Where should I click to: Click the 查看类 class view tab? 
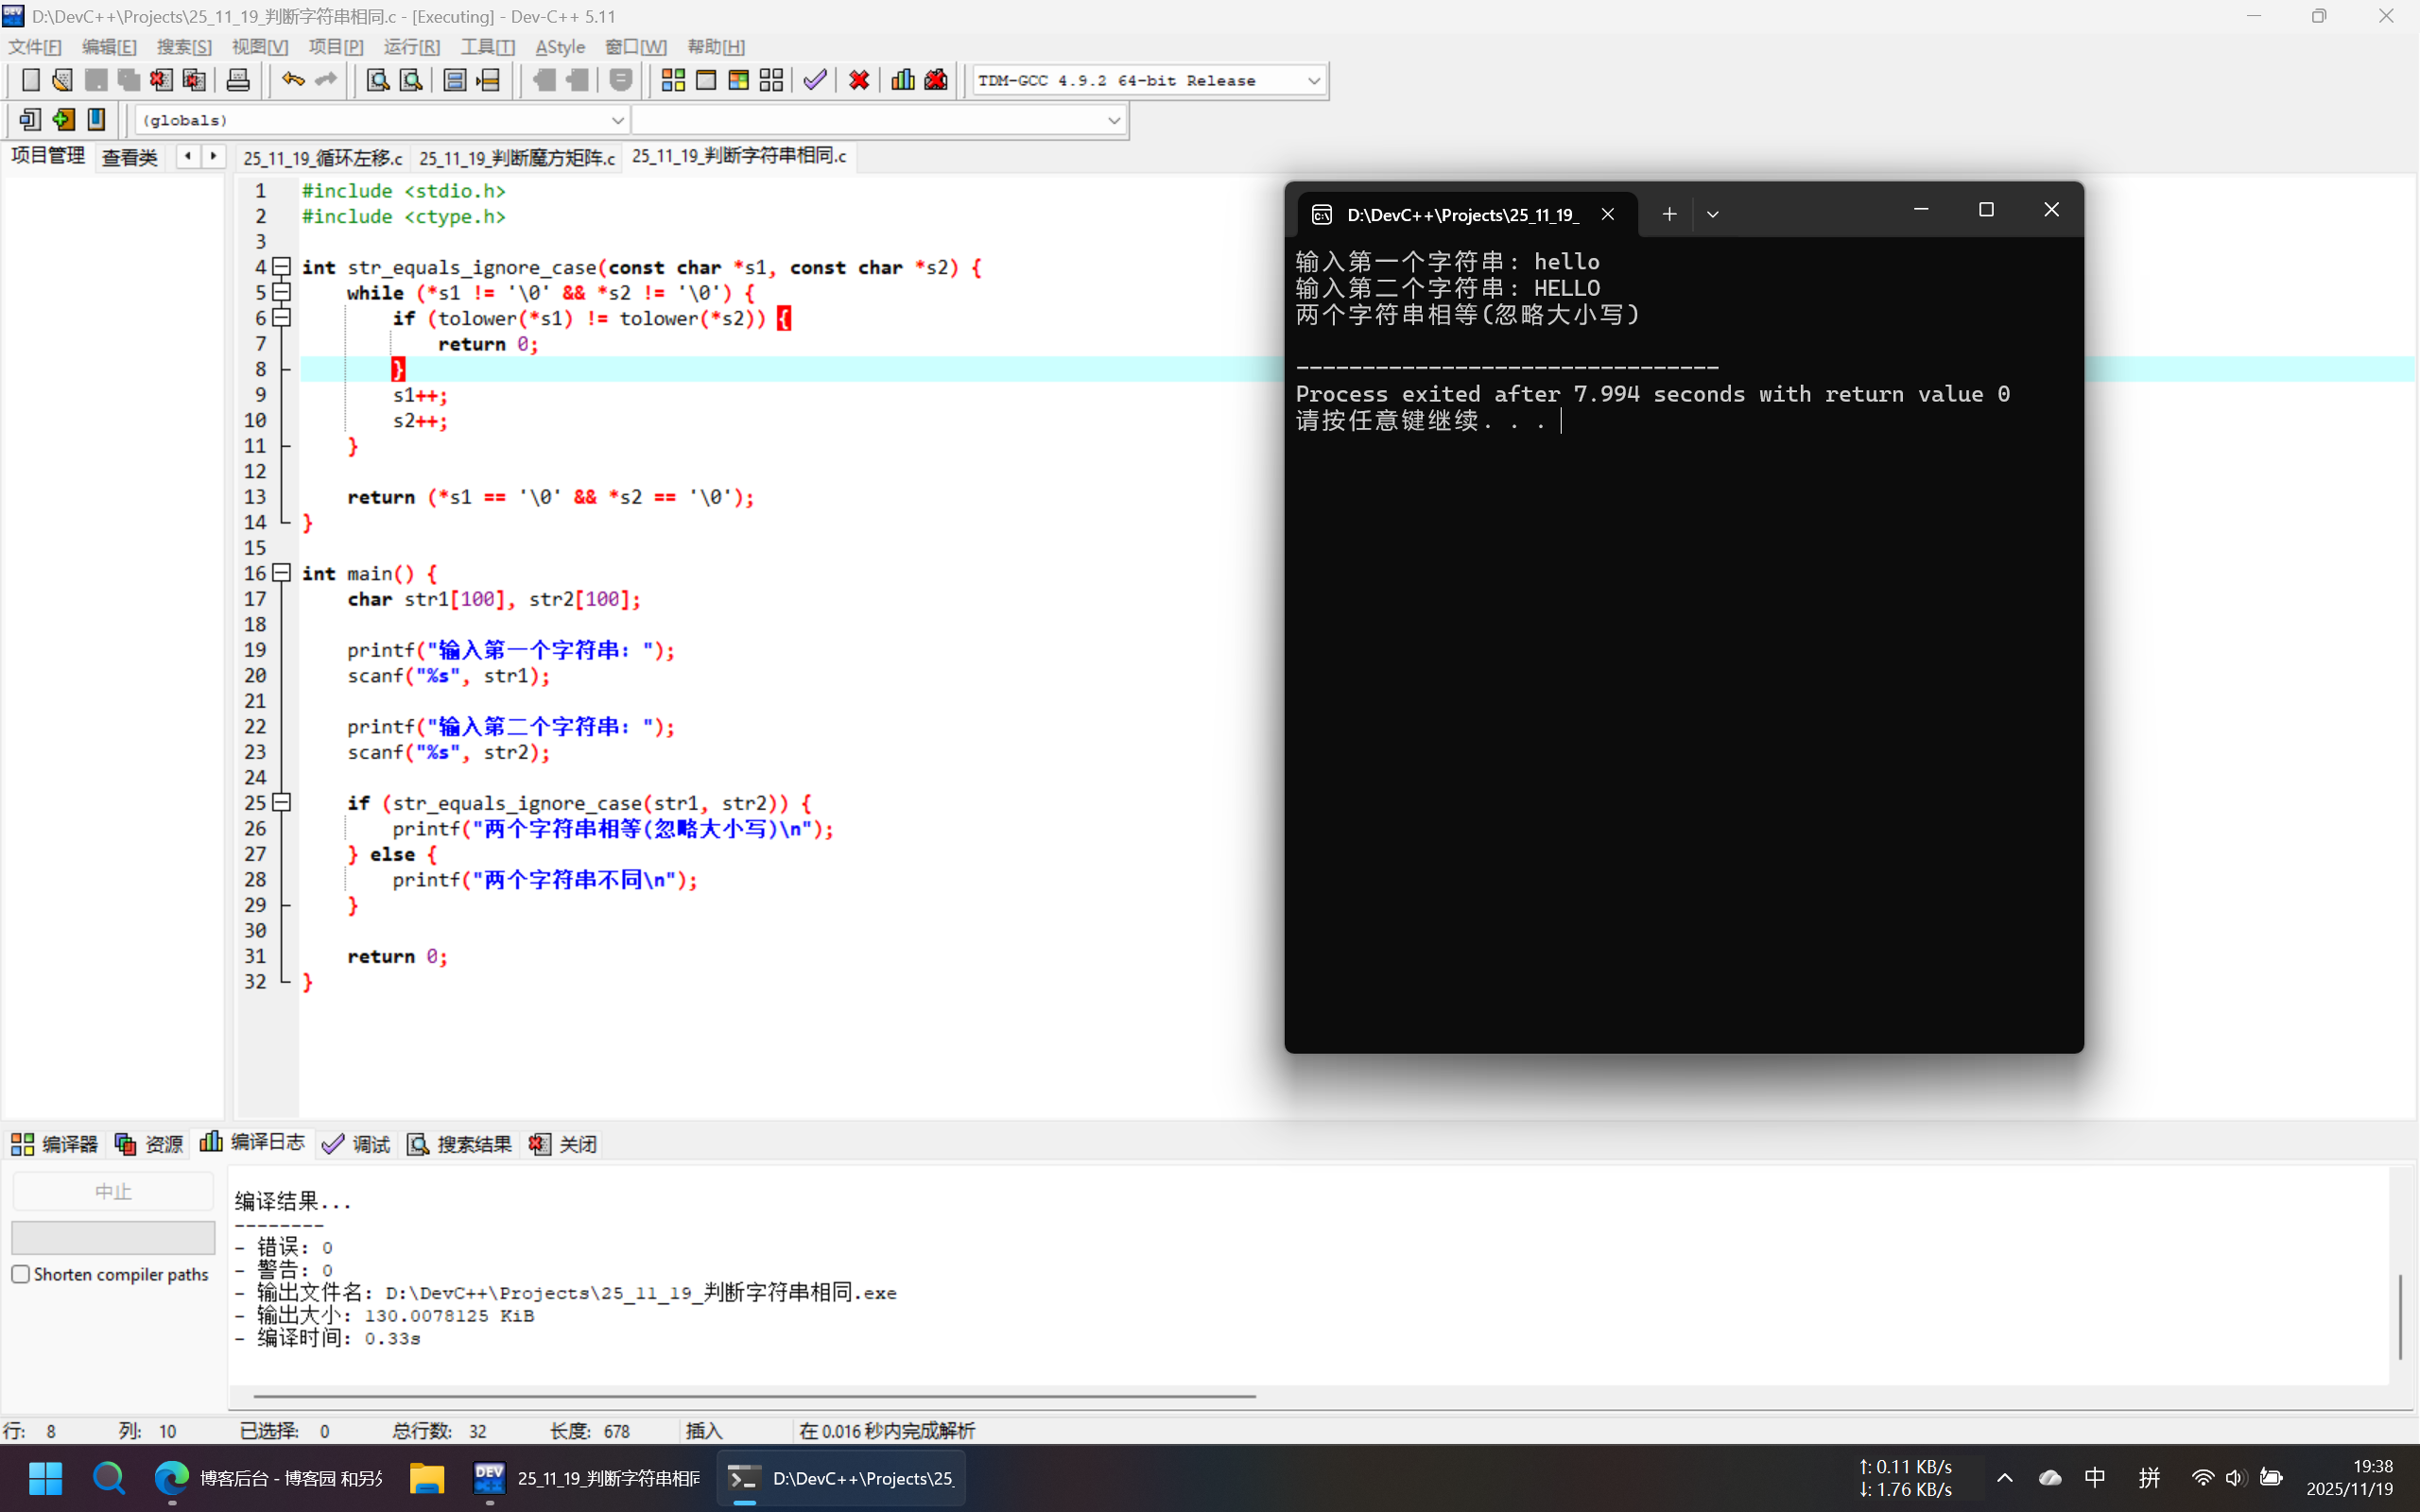coord(130,158)
